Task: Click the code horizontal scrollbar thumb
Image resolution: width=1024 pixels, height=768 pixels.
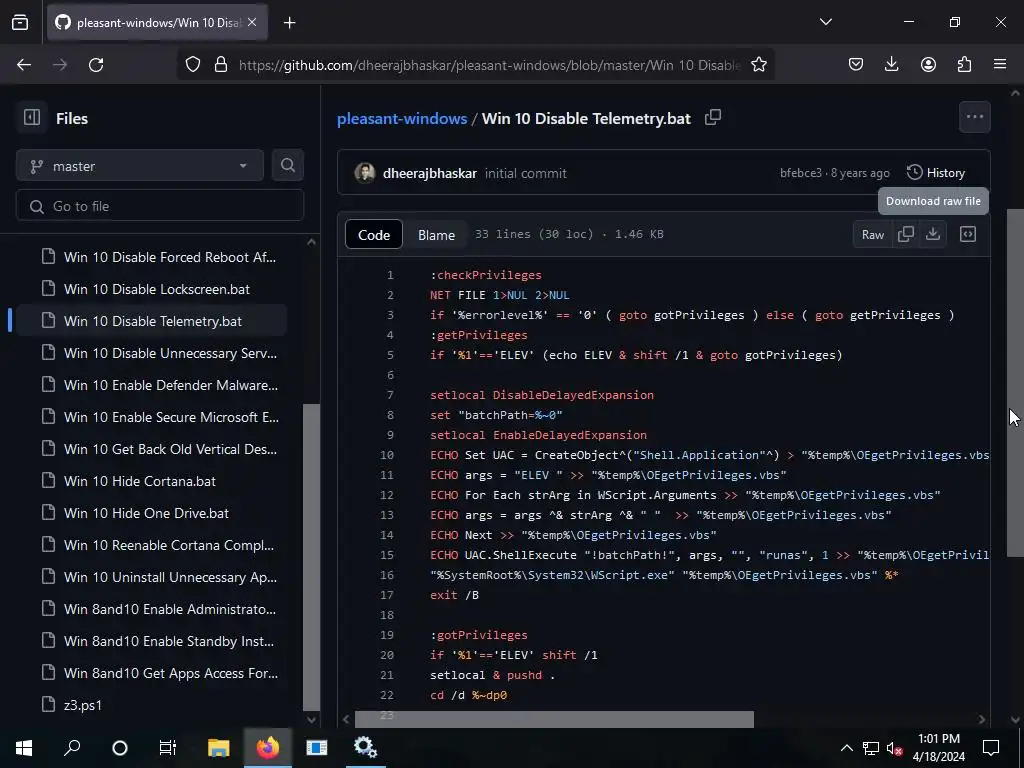Action: coord(554,719)
